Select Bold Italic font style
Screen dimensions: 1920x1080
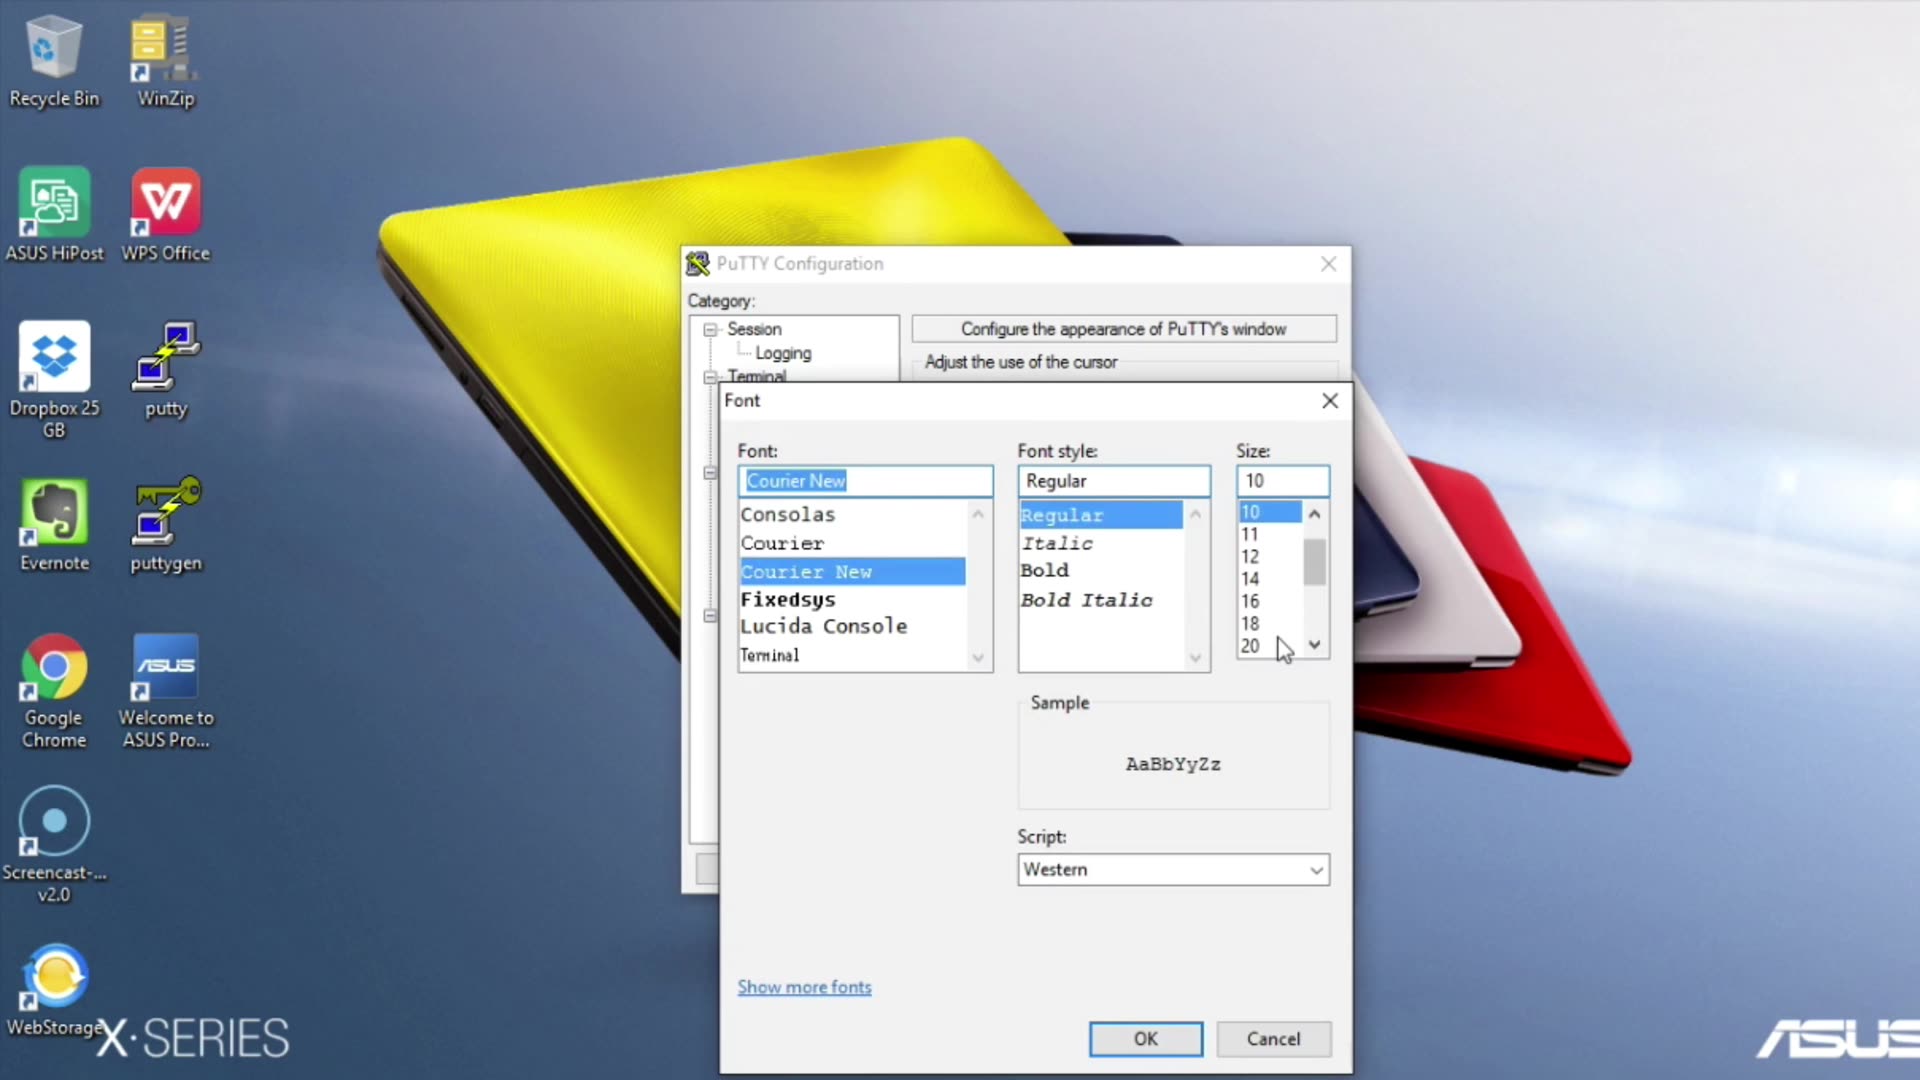click(1086, 600)
